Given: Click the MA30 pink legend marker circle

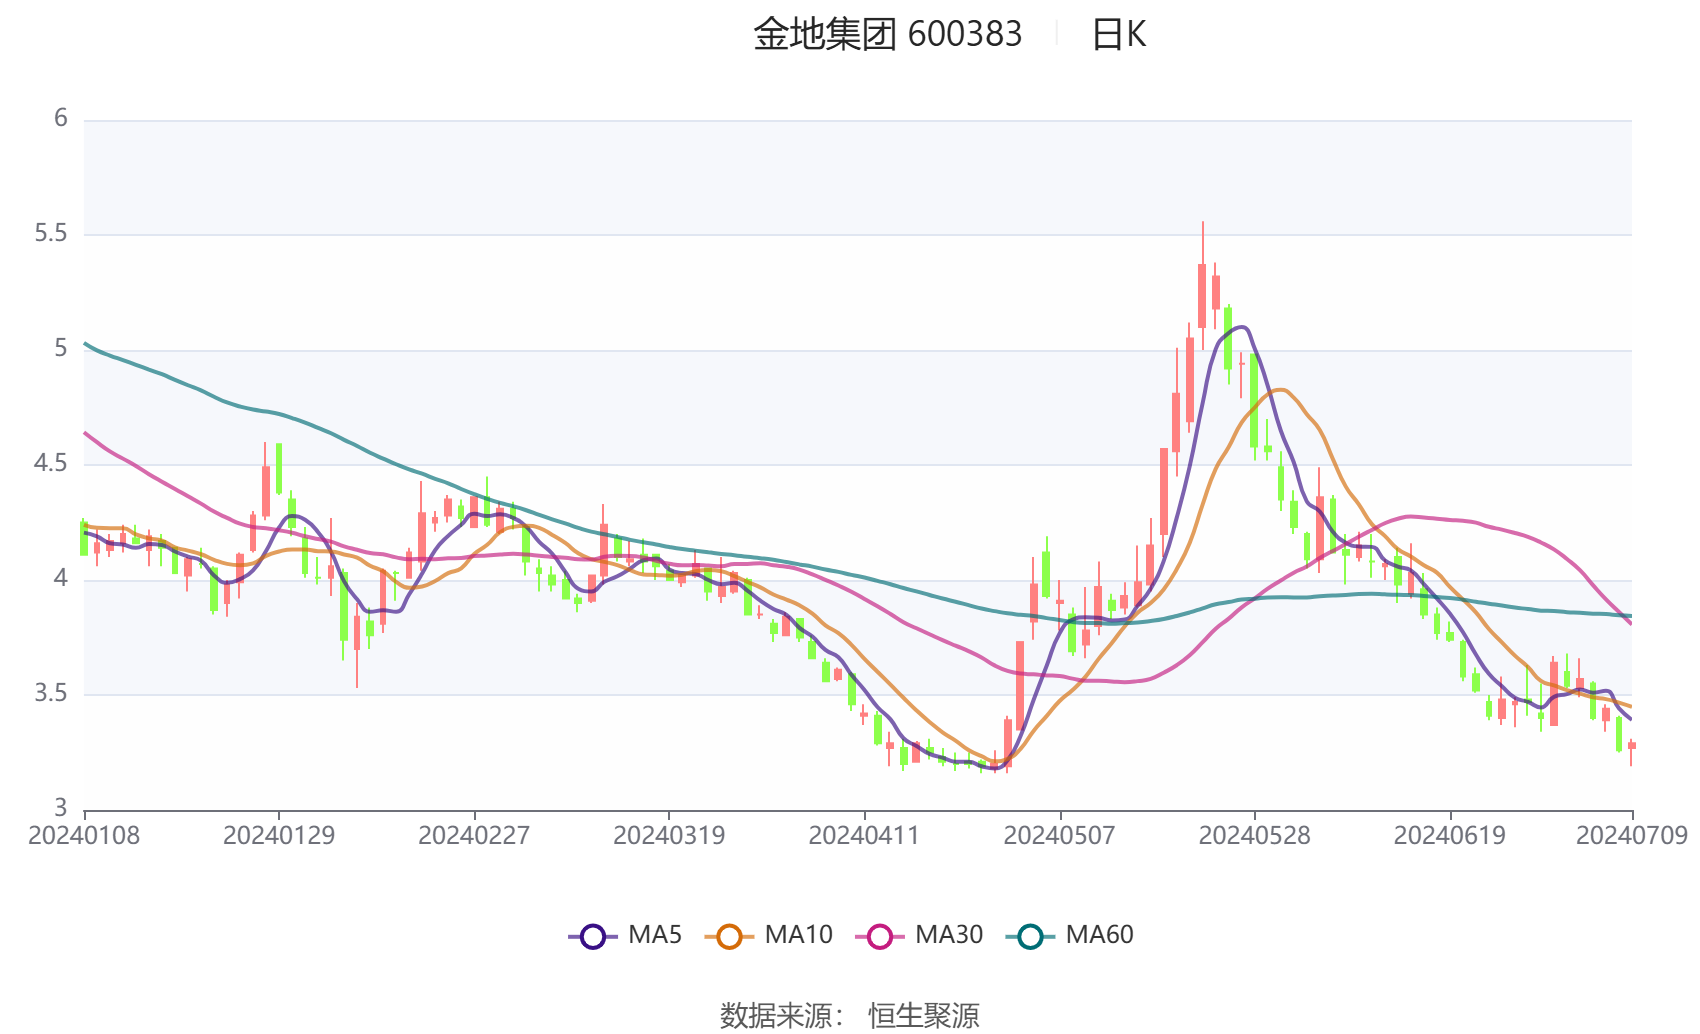Looking at the screenshot, I should click(x=880, y=937).
